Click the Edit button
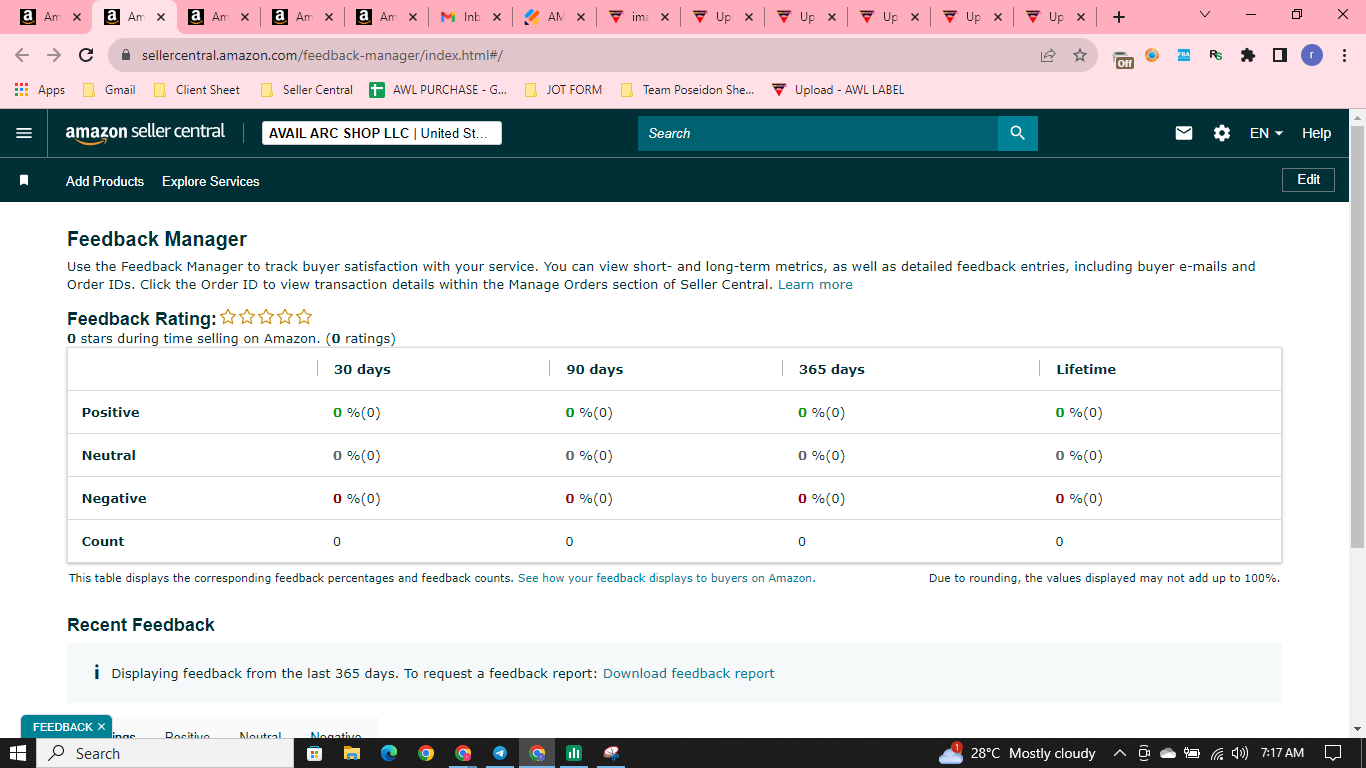The height and width of the screenshot is (768, 1366). 1308,180
